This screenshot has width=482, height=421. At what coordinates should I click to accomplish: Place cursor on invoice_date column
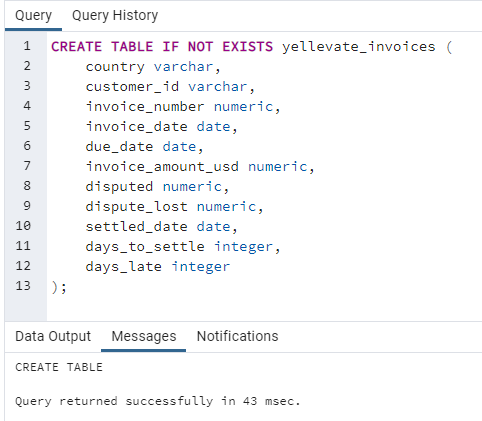click(136, 127)
